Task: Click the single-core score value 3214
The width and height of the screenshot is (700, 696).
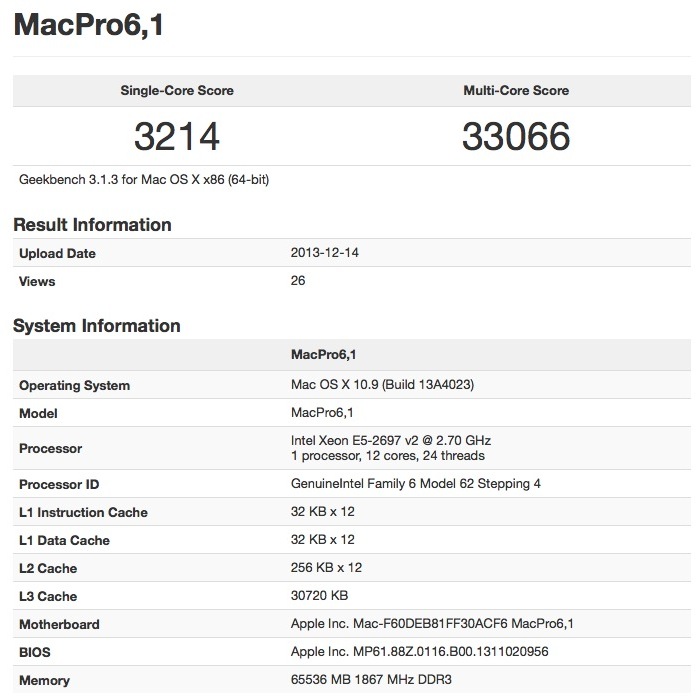Action: (177, 136)
